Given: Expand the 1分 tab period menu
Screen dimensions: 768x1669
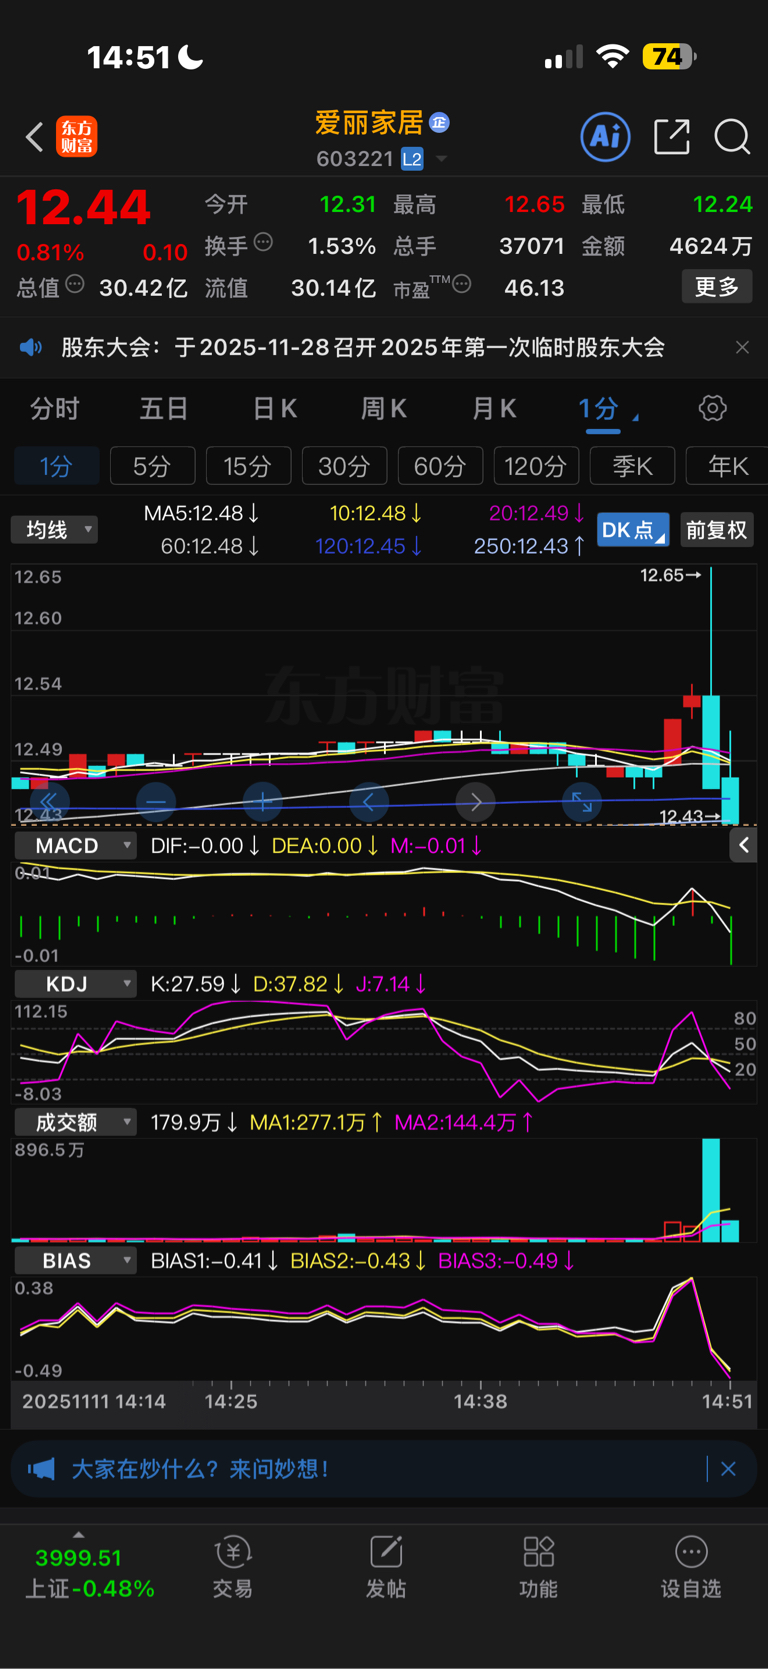Looking at the screenshot, I should [636, 416].
